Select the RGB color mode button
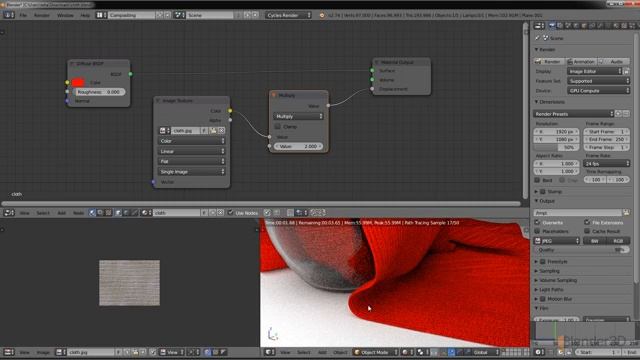 (x=618, y=241)
